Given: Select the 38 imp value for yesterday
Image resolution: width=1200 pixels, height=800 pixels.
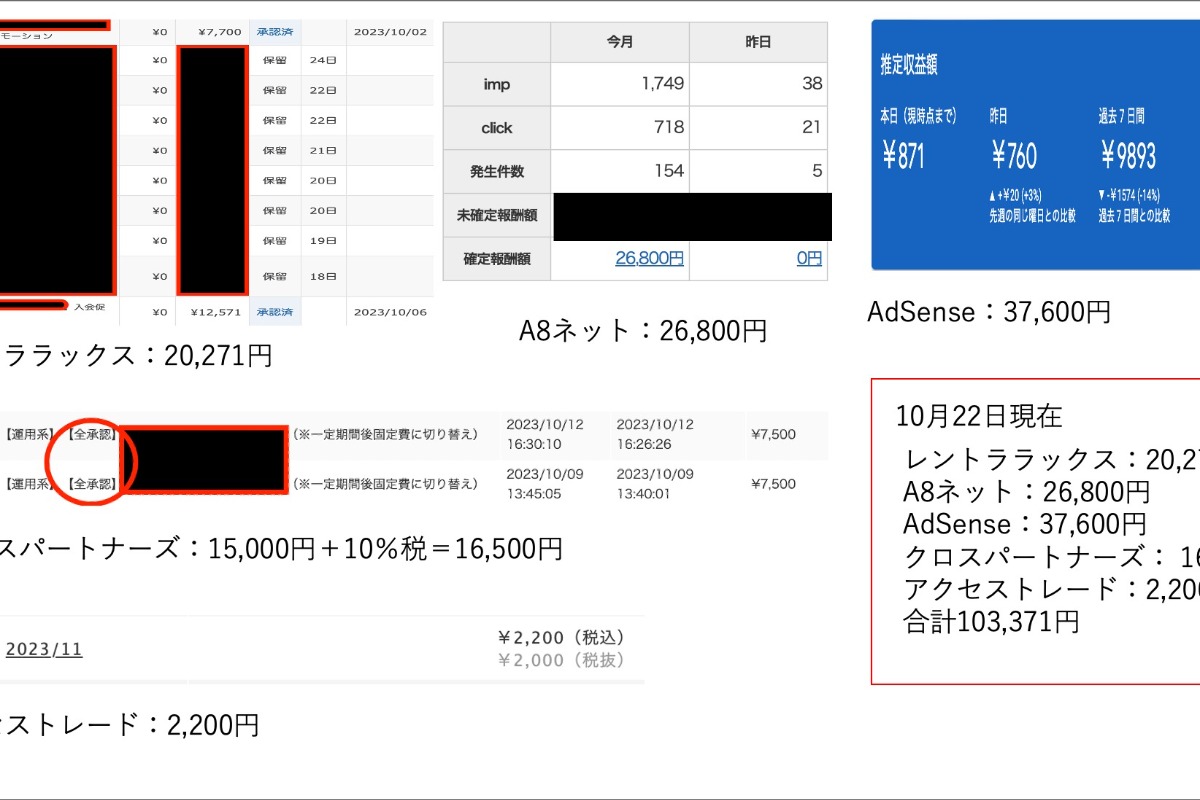Looking at the screenshot, I should [x=812, y=84].
